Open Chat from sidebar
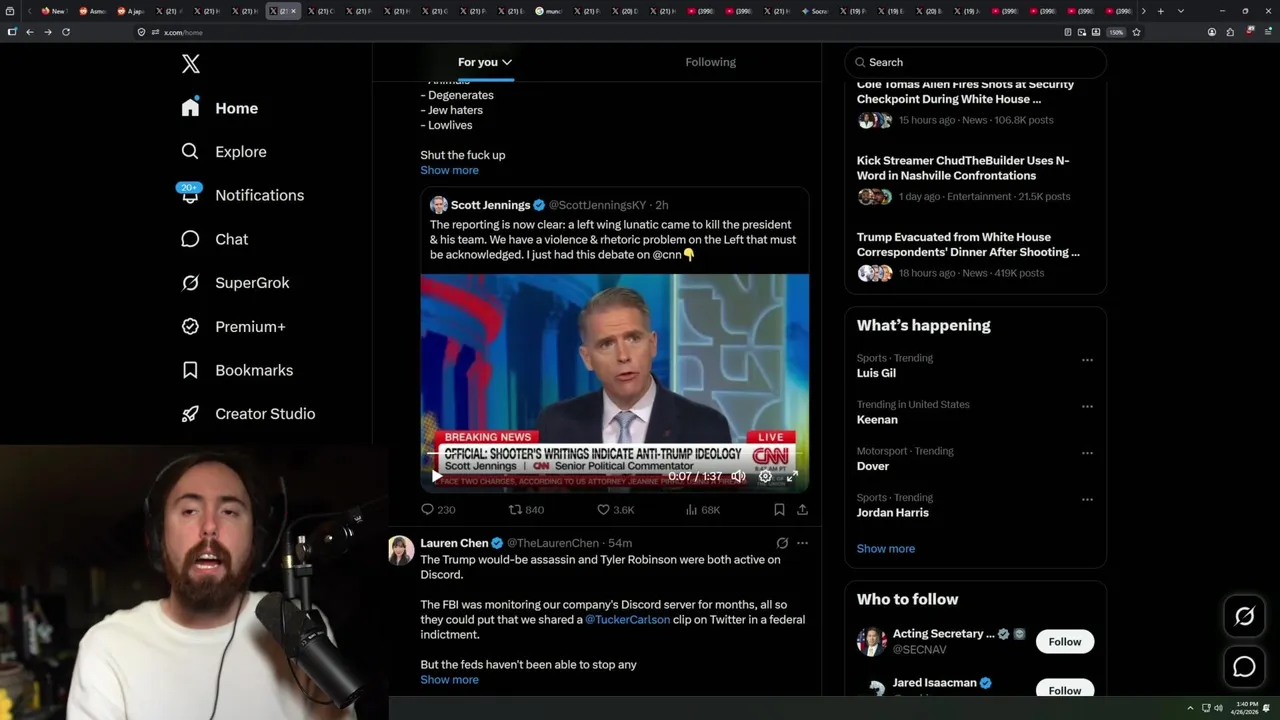Screen dimensions: 1280x720 (215, 239)
